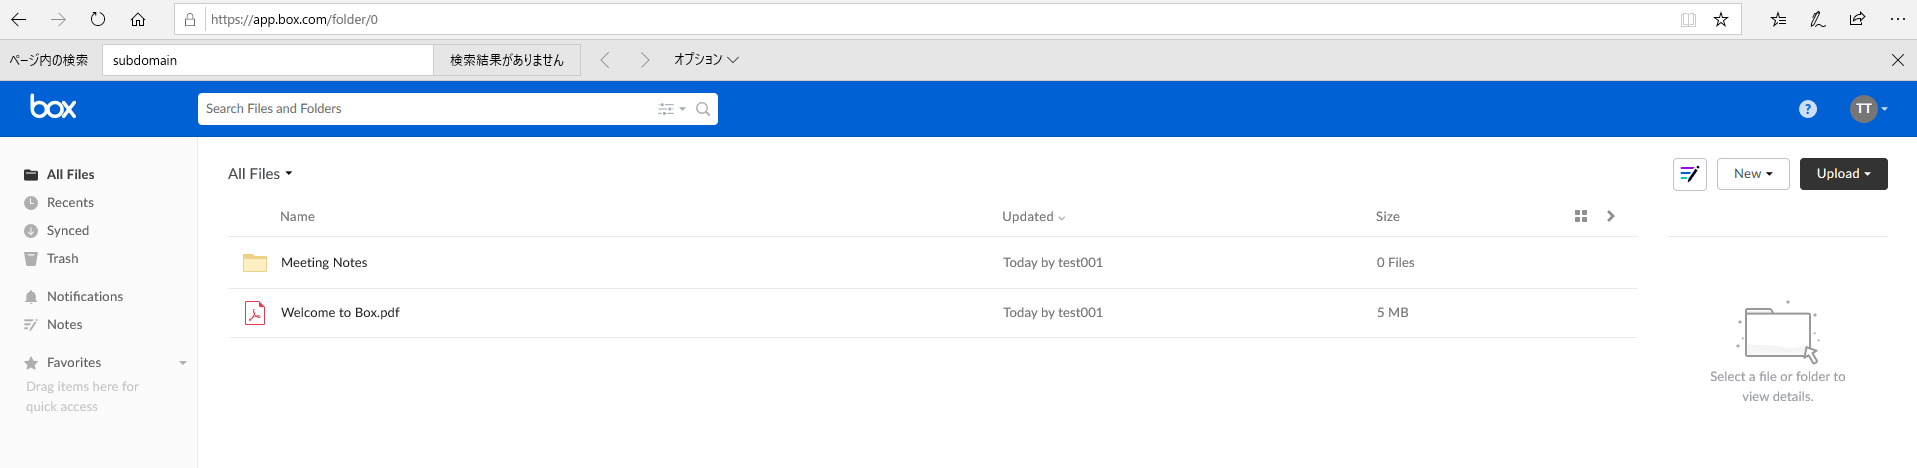Image resolution: width=1917 pixels, height=468 pixels.
Task: Click the address bar lock icon
Action: pyautogui.click(x=190, y=19)
